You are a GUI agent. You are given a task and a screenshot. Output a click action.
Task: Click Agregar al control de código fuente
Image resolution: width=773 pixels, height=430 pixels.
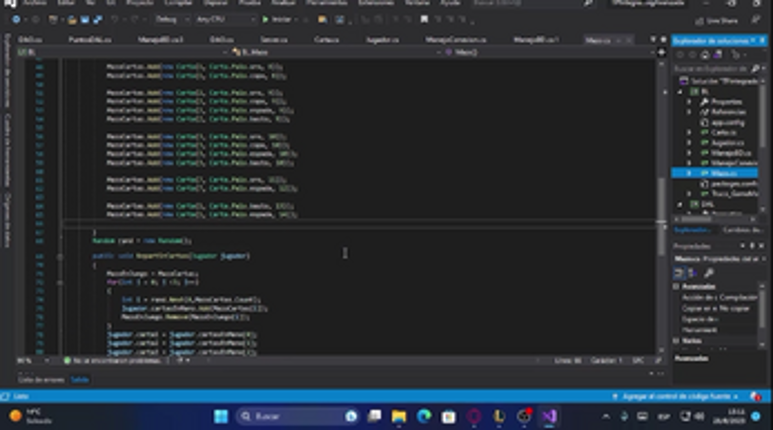[x=675, y=396]
